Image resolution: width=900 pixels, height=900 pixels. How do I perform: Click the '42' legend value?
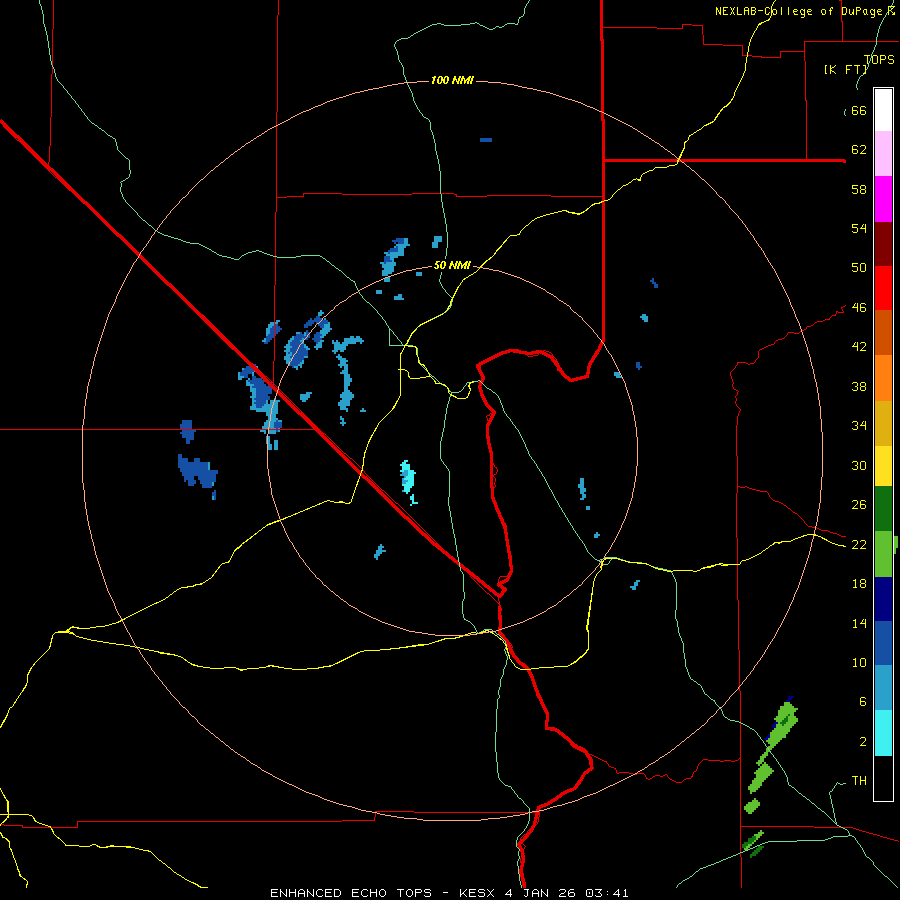[x=859, y=347]
